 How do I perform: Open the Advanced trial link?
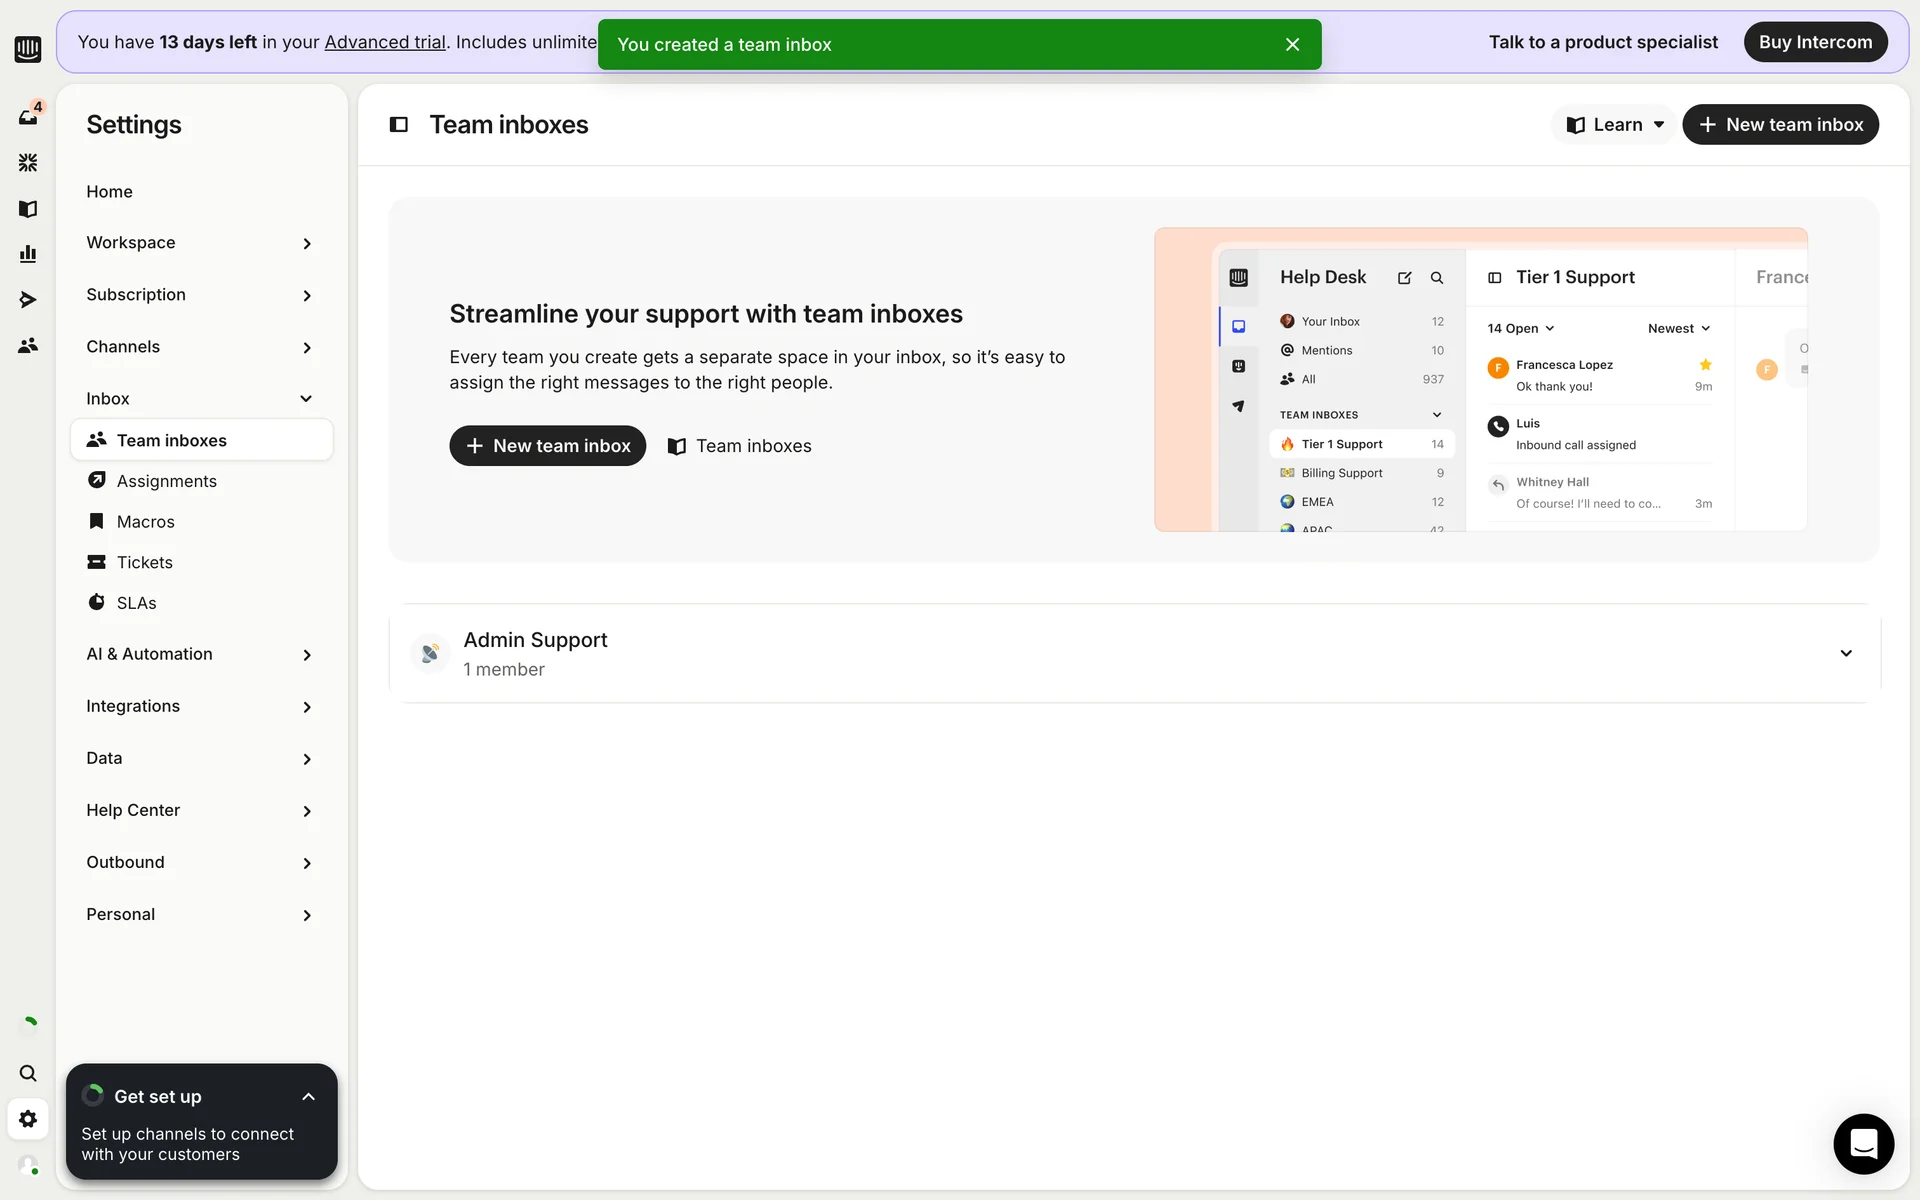click(x=385, y=42)
